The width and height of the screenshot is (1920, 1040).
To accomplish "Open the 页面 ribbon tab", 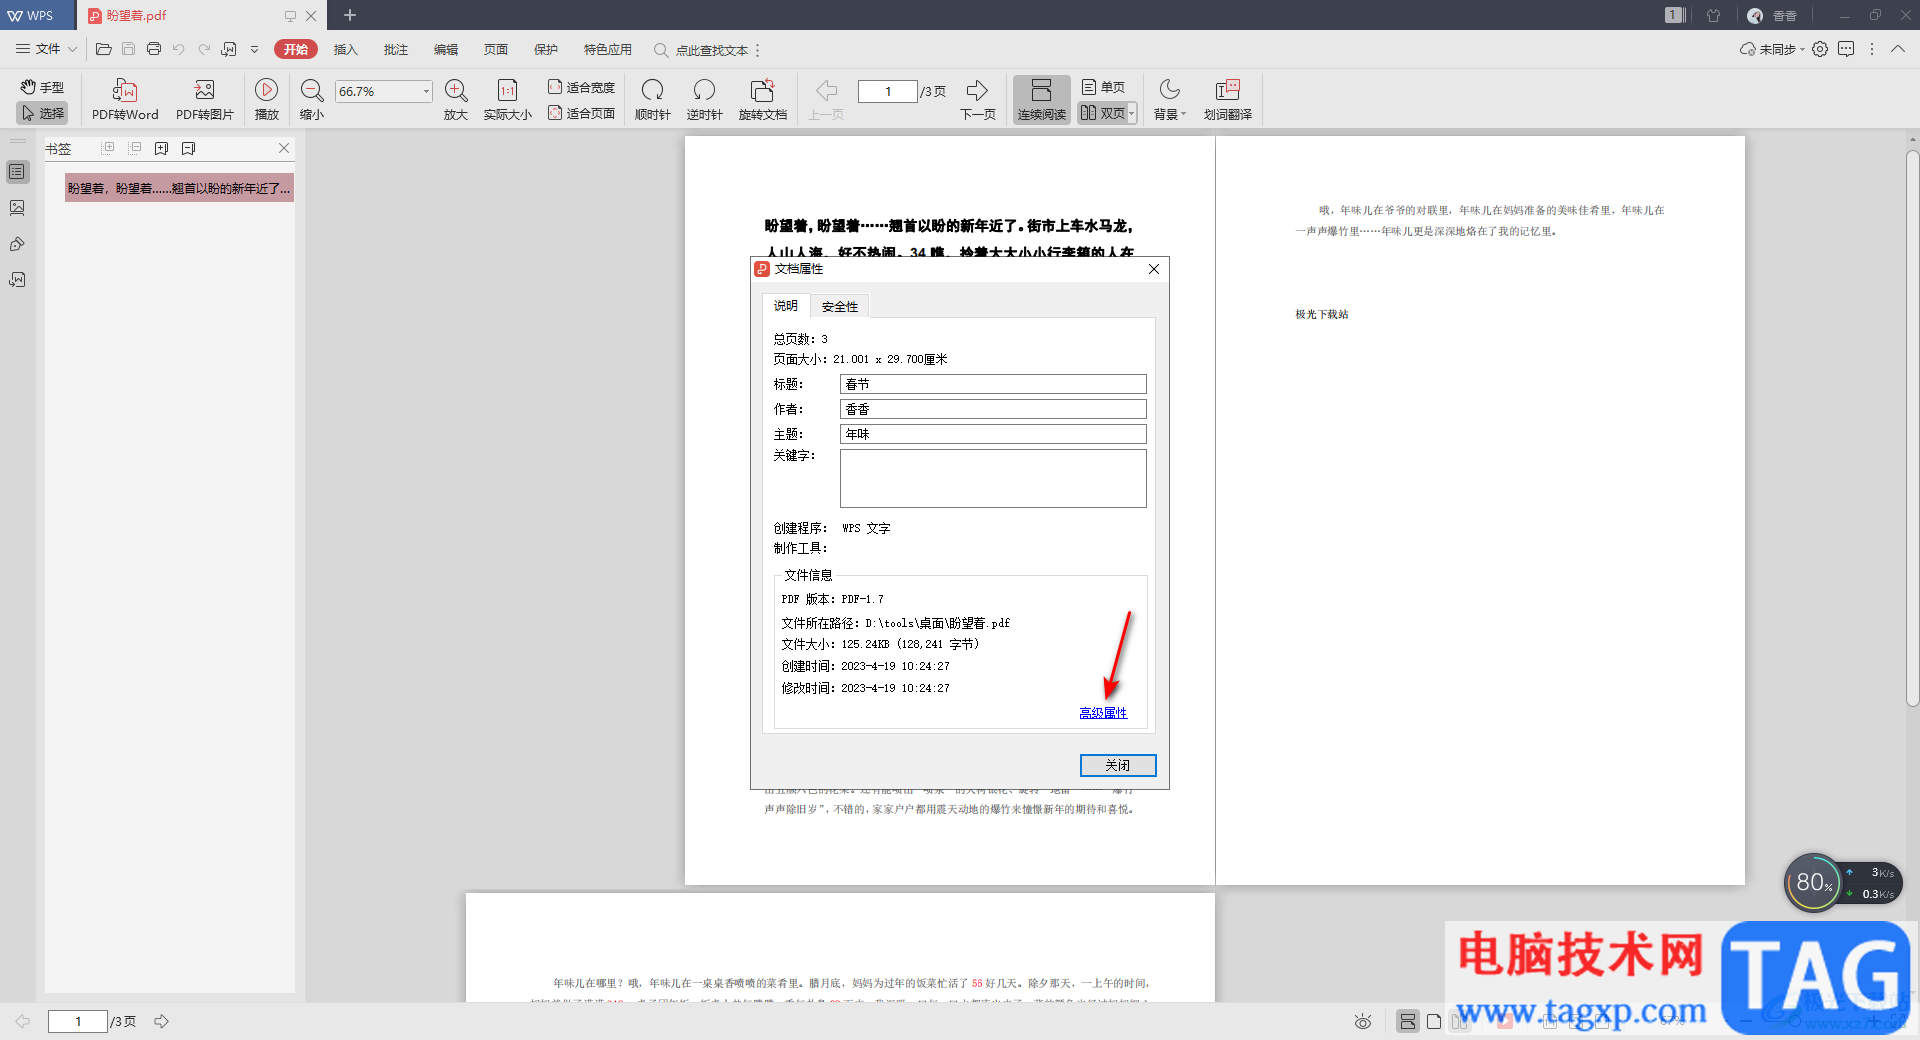I will pyautogui.click(x=496, y=49).
